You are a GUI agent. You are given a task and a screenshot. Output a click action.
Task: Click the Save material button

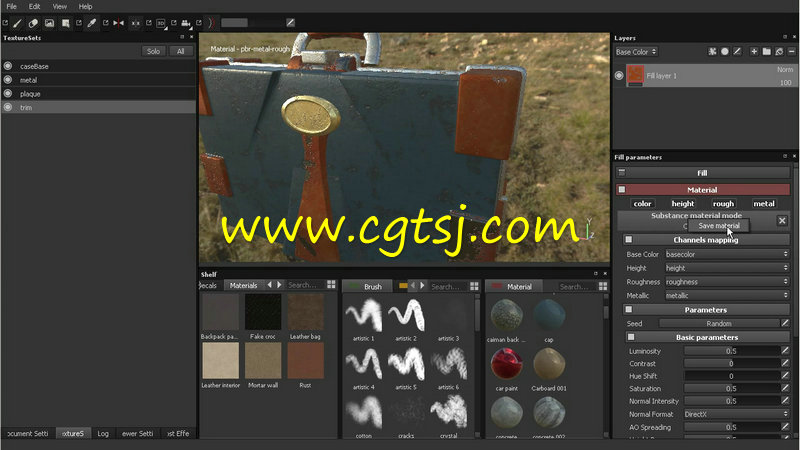point(718,226)
